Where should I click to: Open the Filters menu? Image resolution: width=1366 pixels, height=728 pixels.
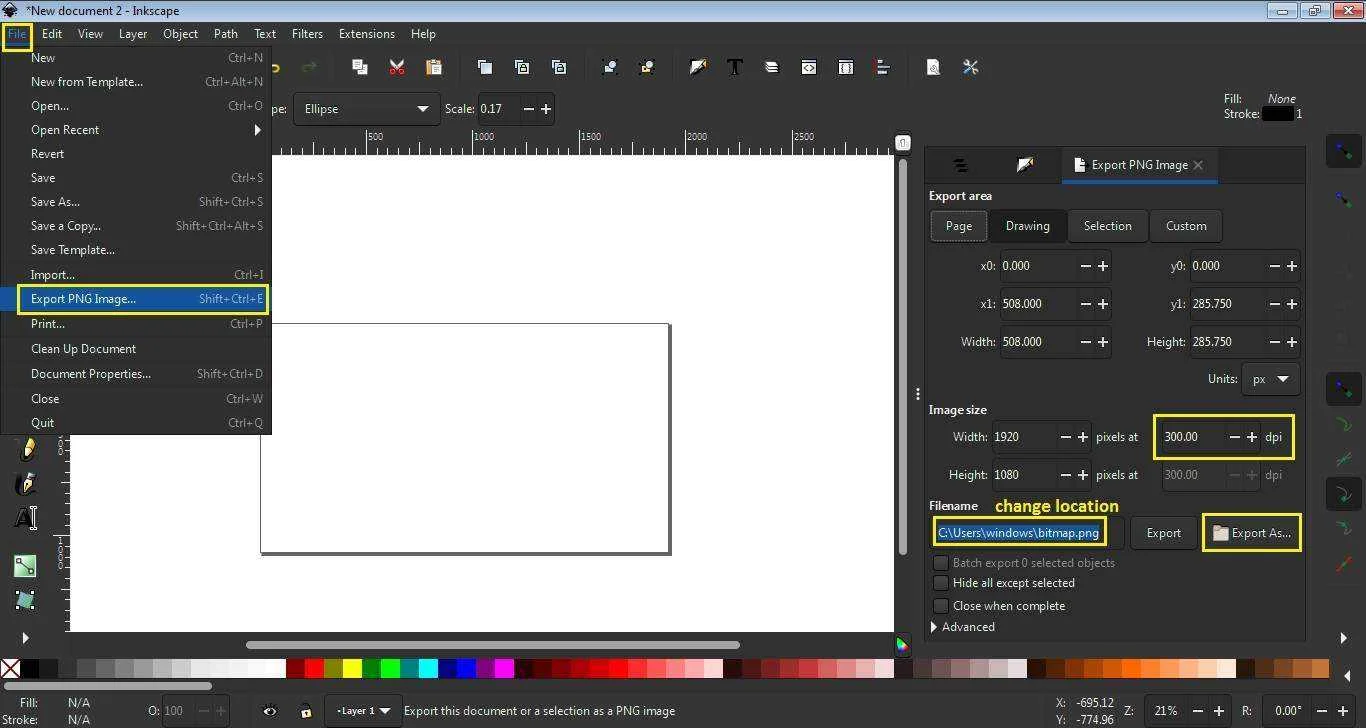307,33
